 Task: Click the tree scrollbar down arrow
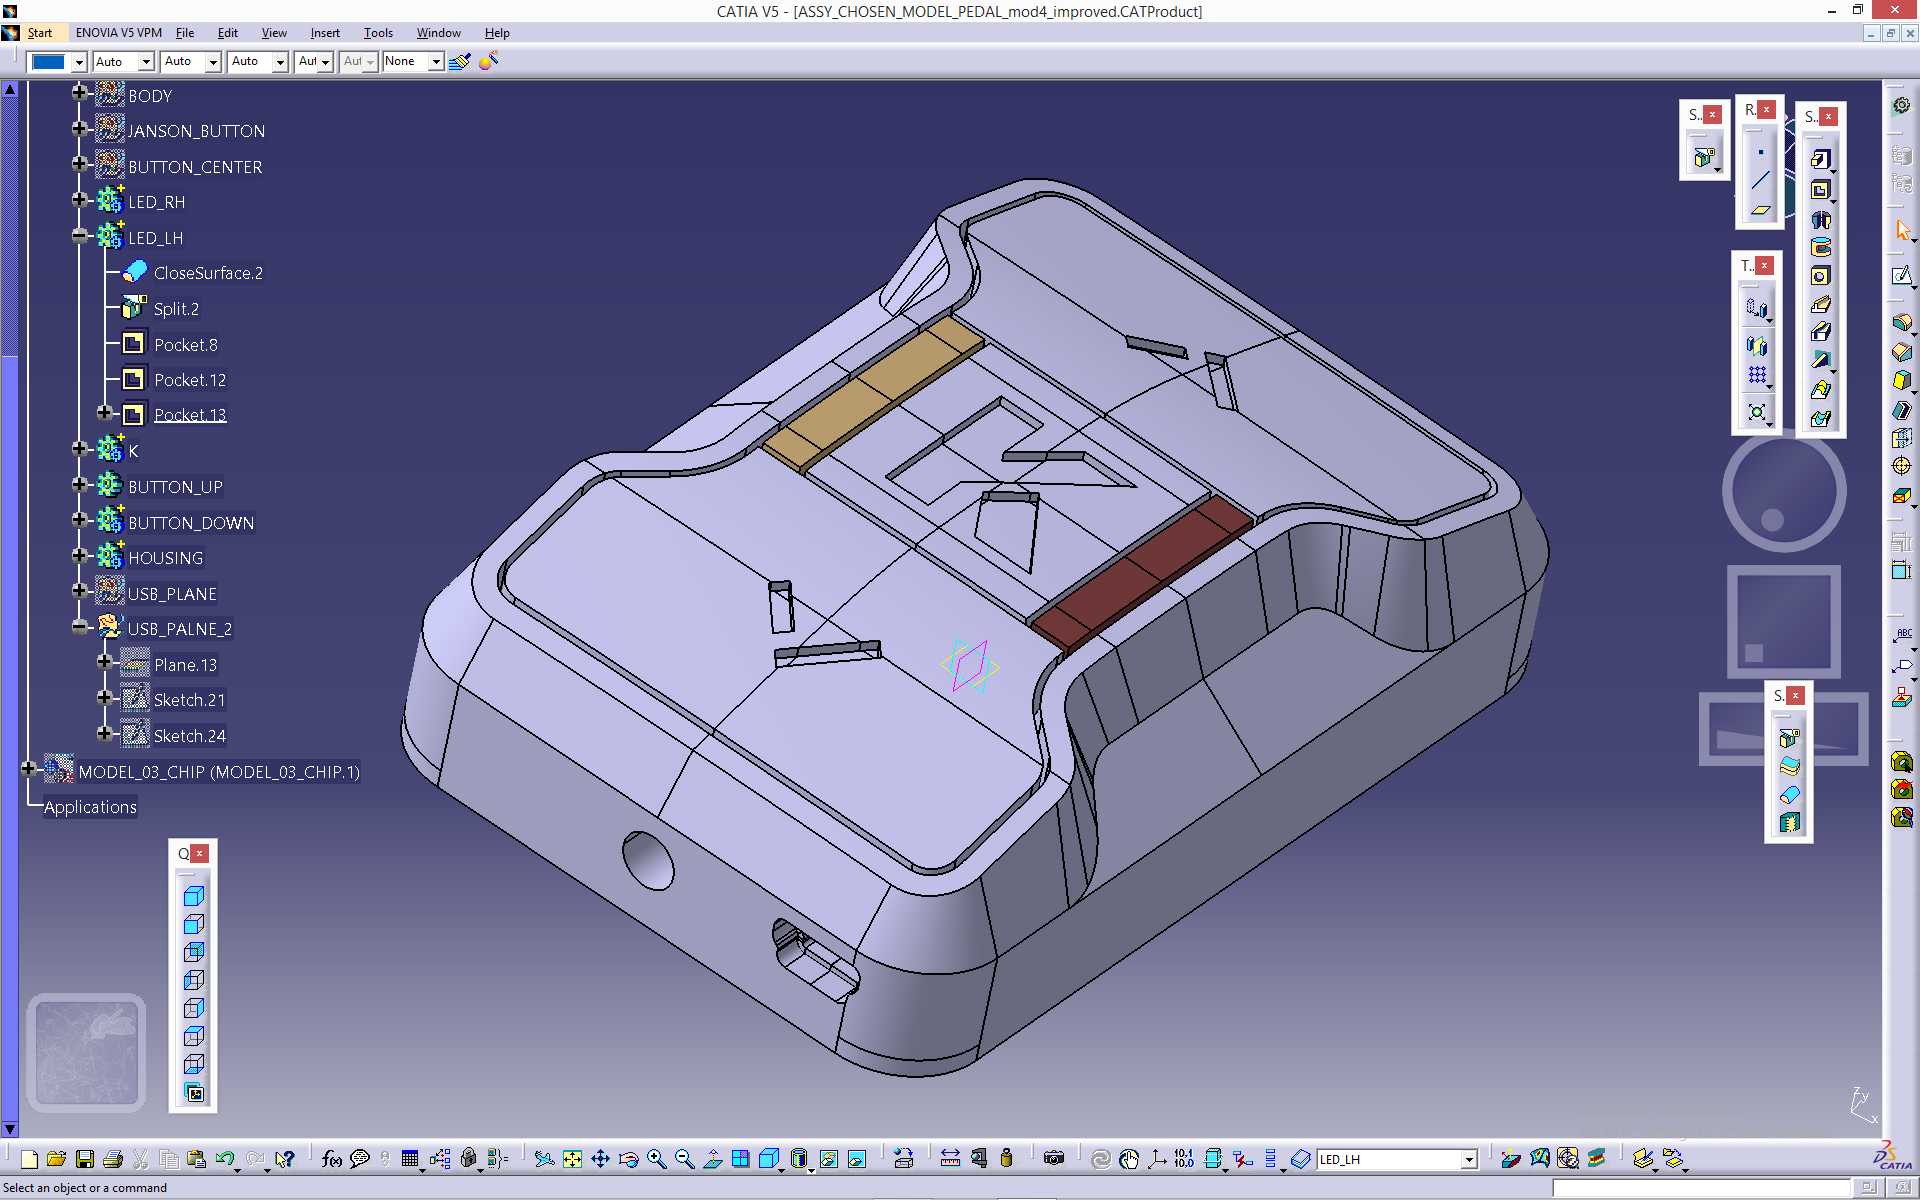point(10,1129)
